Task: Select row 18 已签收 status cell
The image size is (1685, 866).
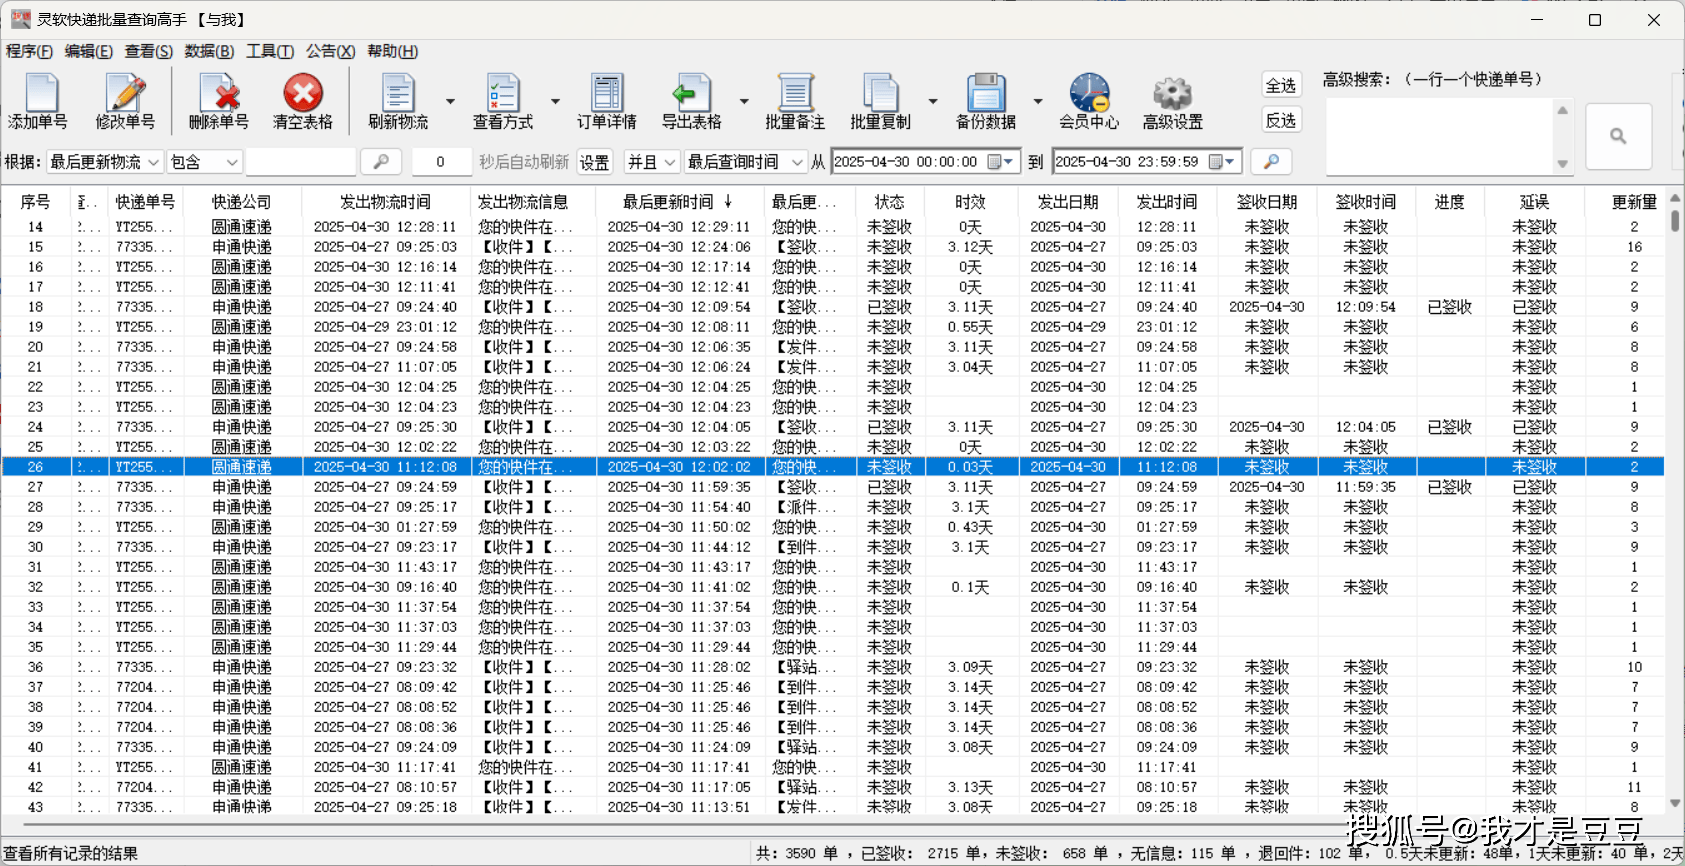Action: pyautogui.click(x=889, y=307)
